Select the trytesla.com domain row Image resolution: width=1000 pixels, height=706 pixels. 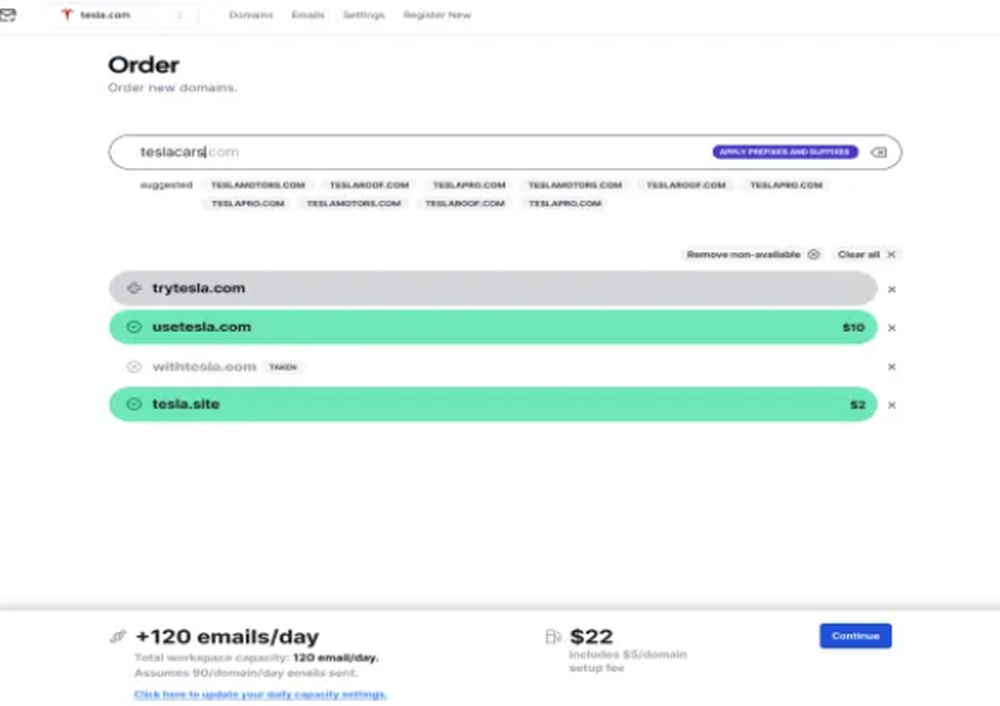493,288
